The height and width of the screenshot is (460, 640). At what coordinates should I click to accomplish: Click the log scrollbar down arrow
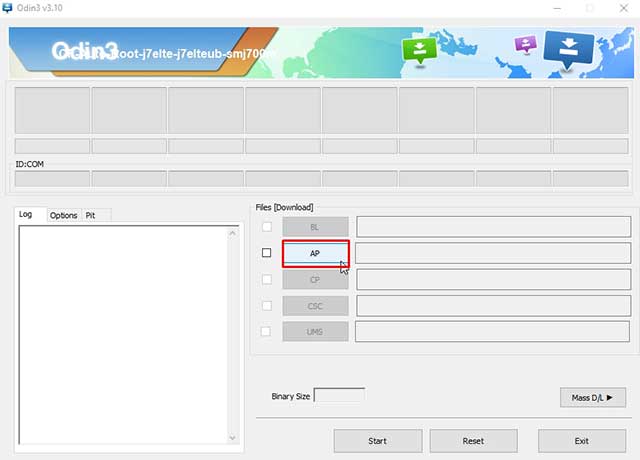[232, 438]
